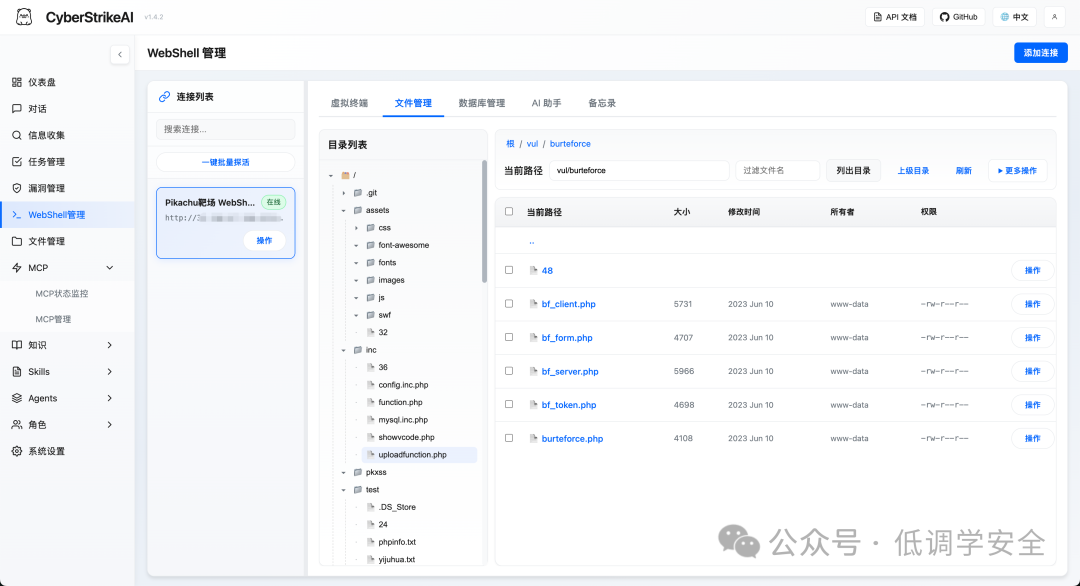Click the WebShell管理 terminal icon
Screen dimensions: 1080x586
point(17,215)
